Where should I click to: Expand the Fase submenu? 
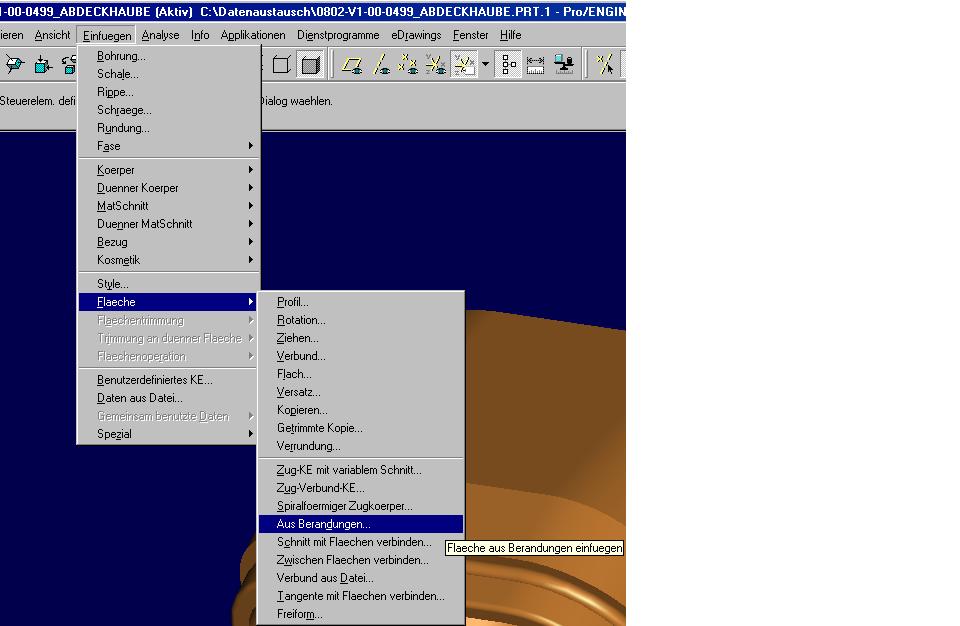(169, 146)
